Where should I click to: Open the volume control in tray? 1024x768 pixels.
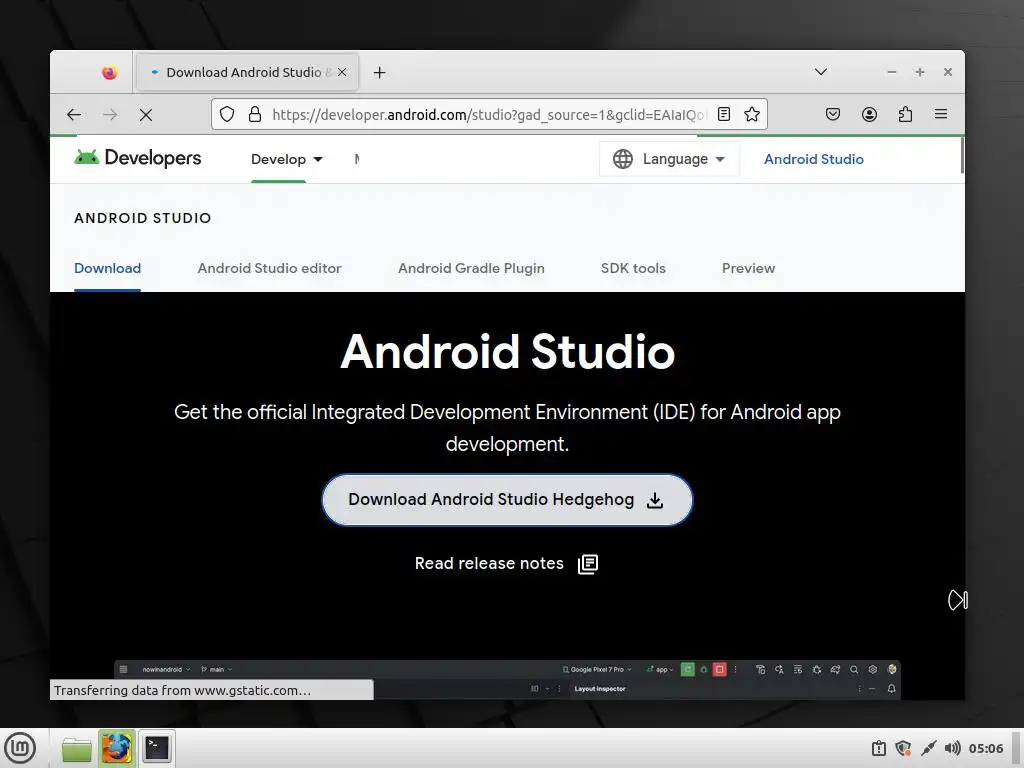click(x=953, y=748)
